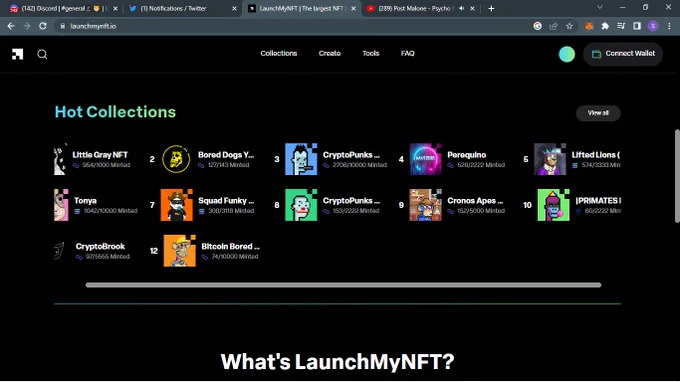
Task: Reload the page
Action: tap(42, 26)
